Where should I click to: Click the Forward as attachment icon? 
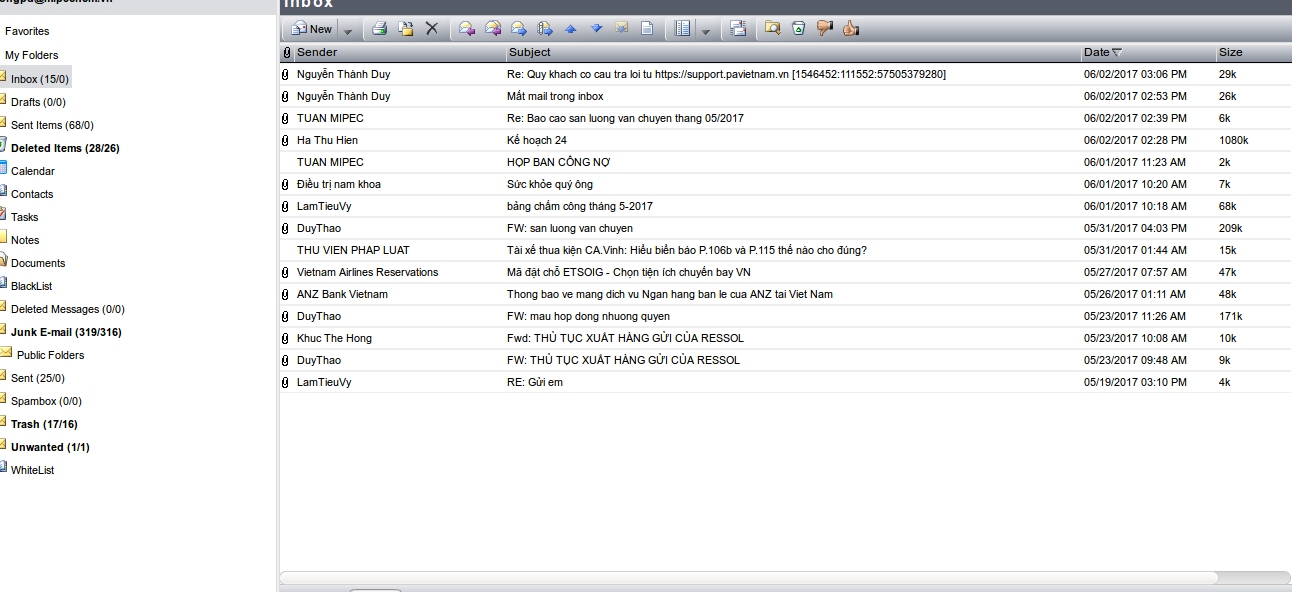544,29
